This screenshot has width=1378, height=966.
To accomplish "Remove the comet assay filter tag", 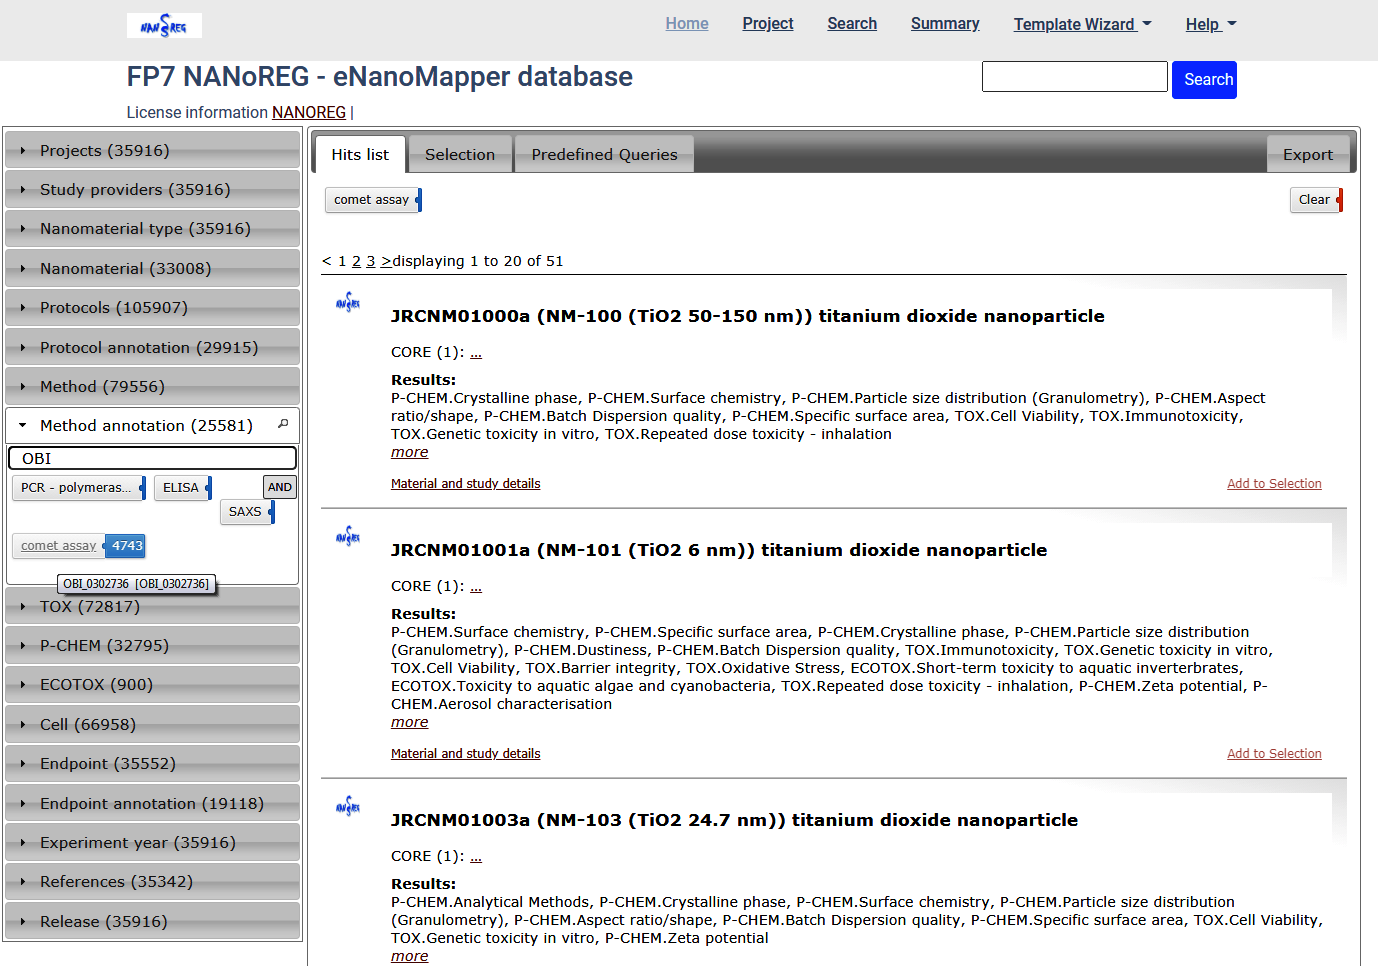I will point(418,200).
